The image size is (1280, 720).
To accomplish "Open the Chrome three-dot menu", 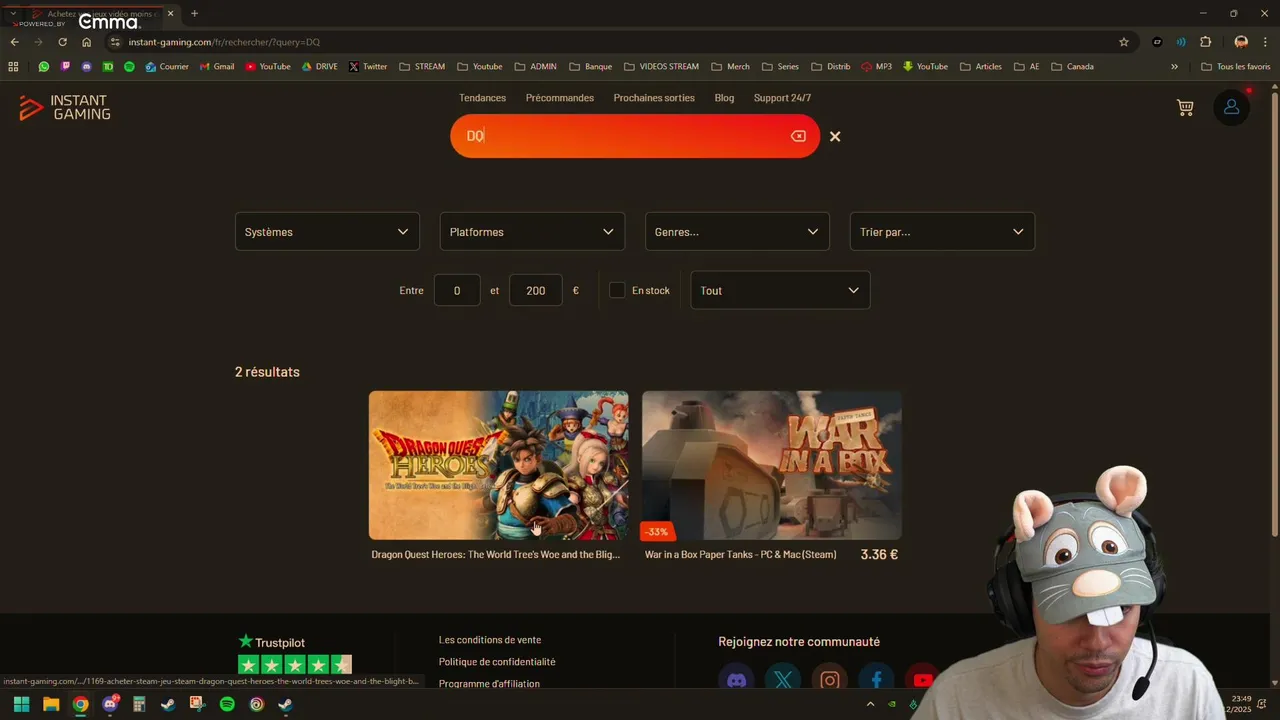I will [x=1266, y=42].
